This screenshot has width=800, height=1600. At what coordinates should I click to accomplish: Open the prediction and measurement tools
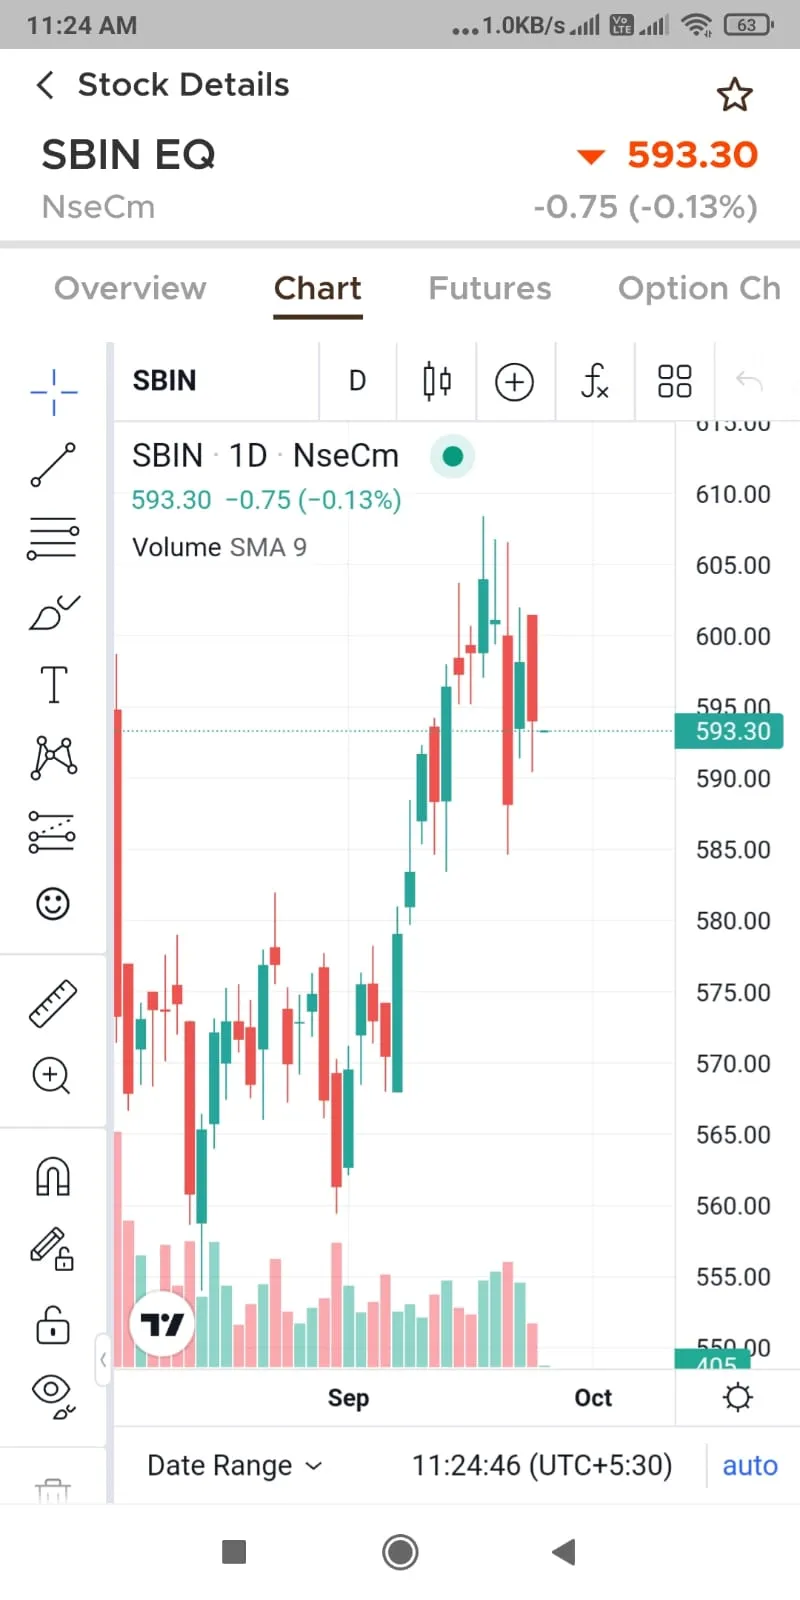(x=52, y=831)
